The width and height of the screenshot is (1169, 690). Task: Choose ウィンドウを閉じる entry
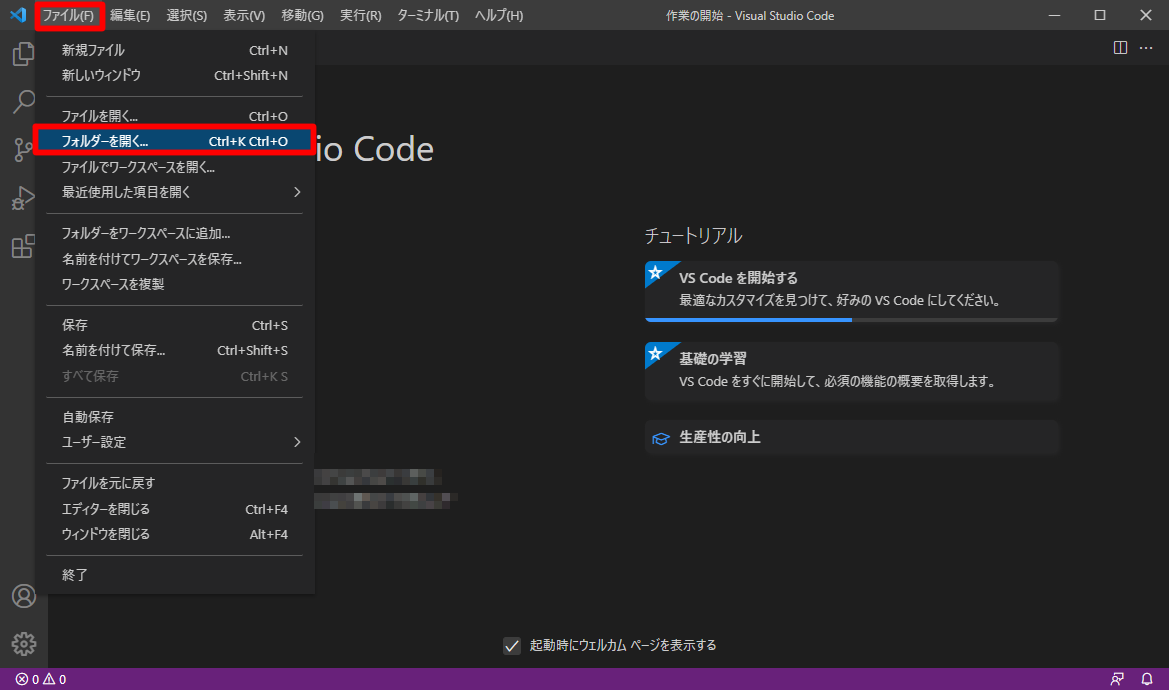[x=174, y=534]
